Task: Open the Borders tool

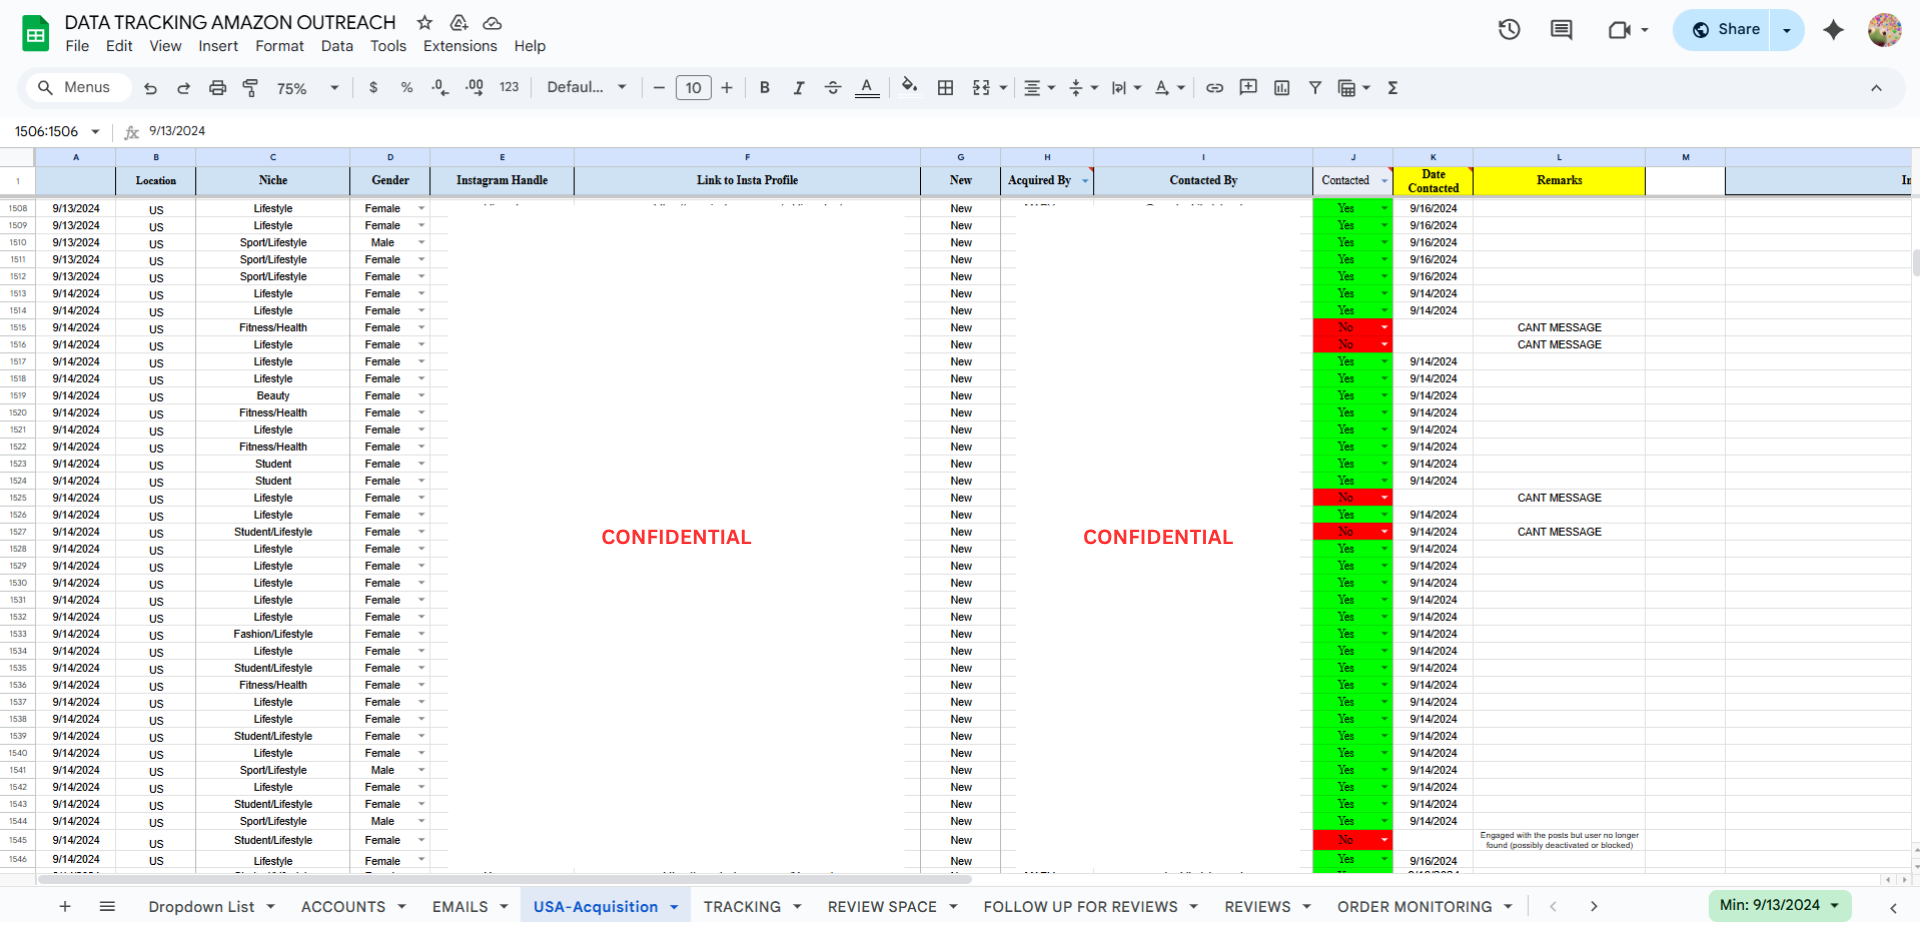Action: click(x=945, y=88)
